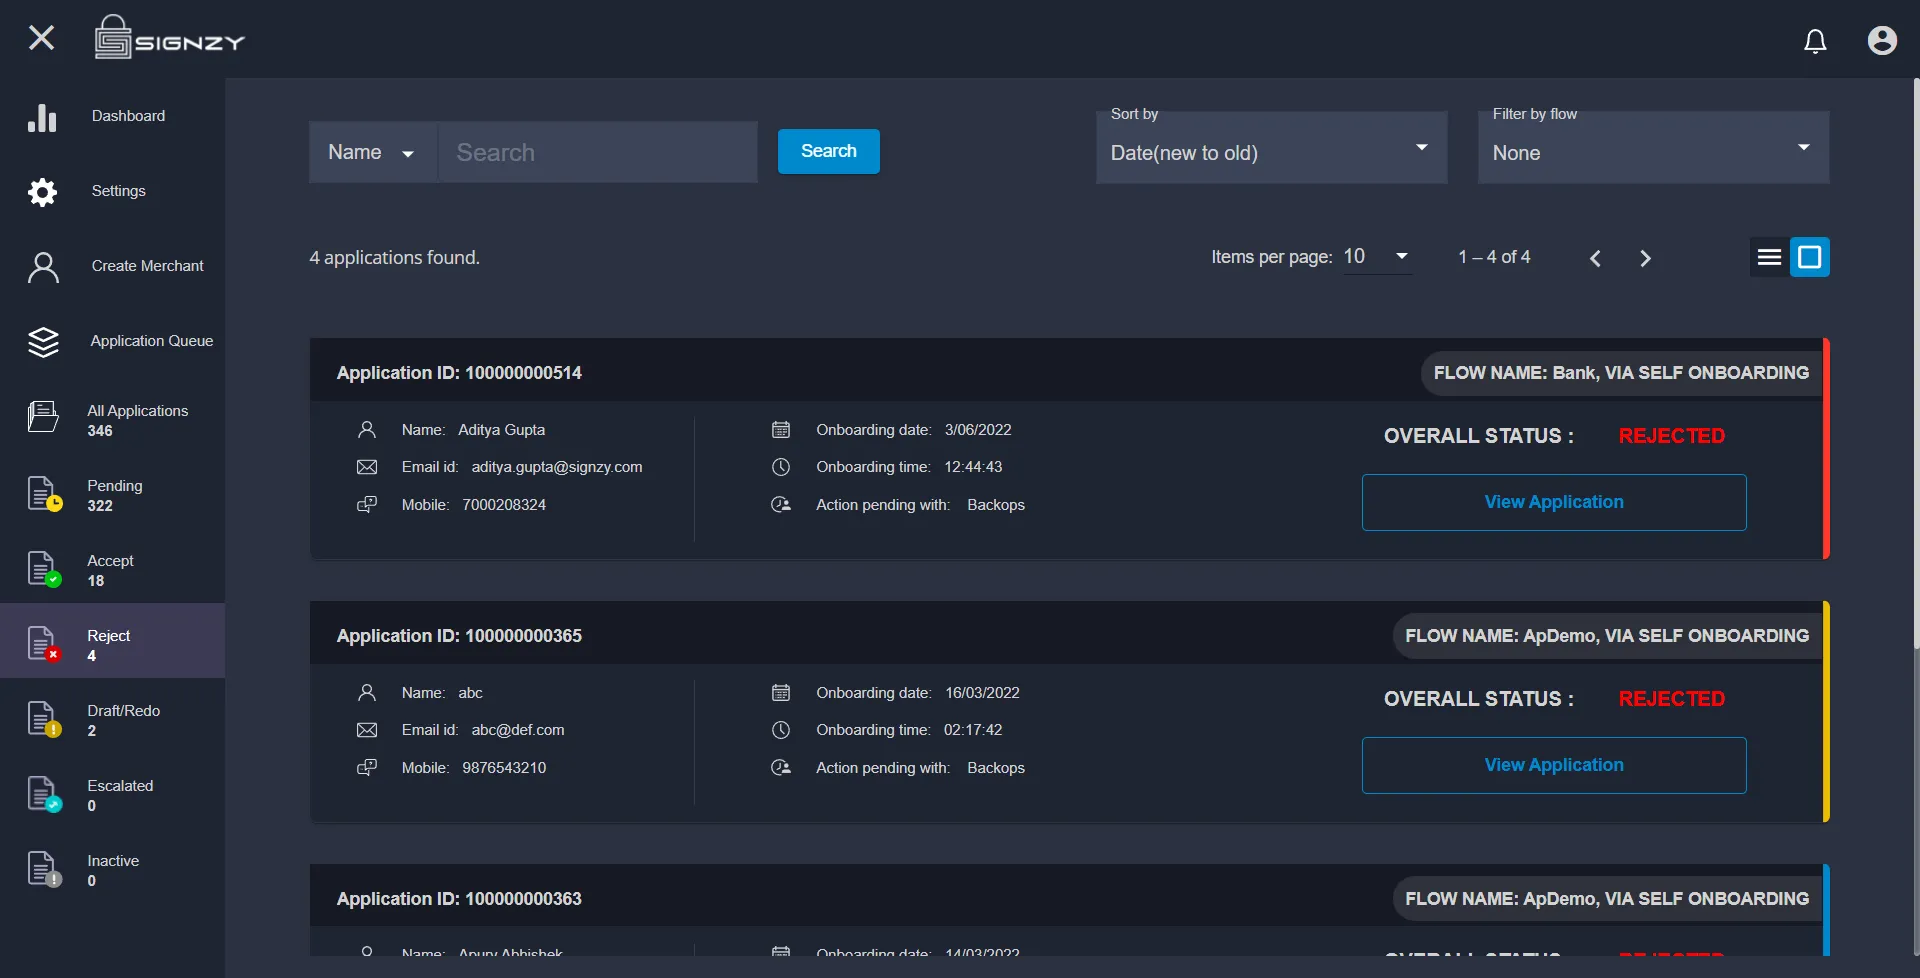The height and width of the screenshot is (978, 1920).
Task: Open the user account profile icon
Action: click(1882, 40)
